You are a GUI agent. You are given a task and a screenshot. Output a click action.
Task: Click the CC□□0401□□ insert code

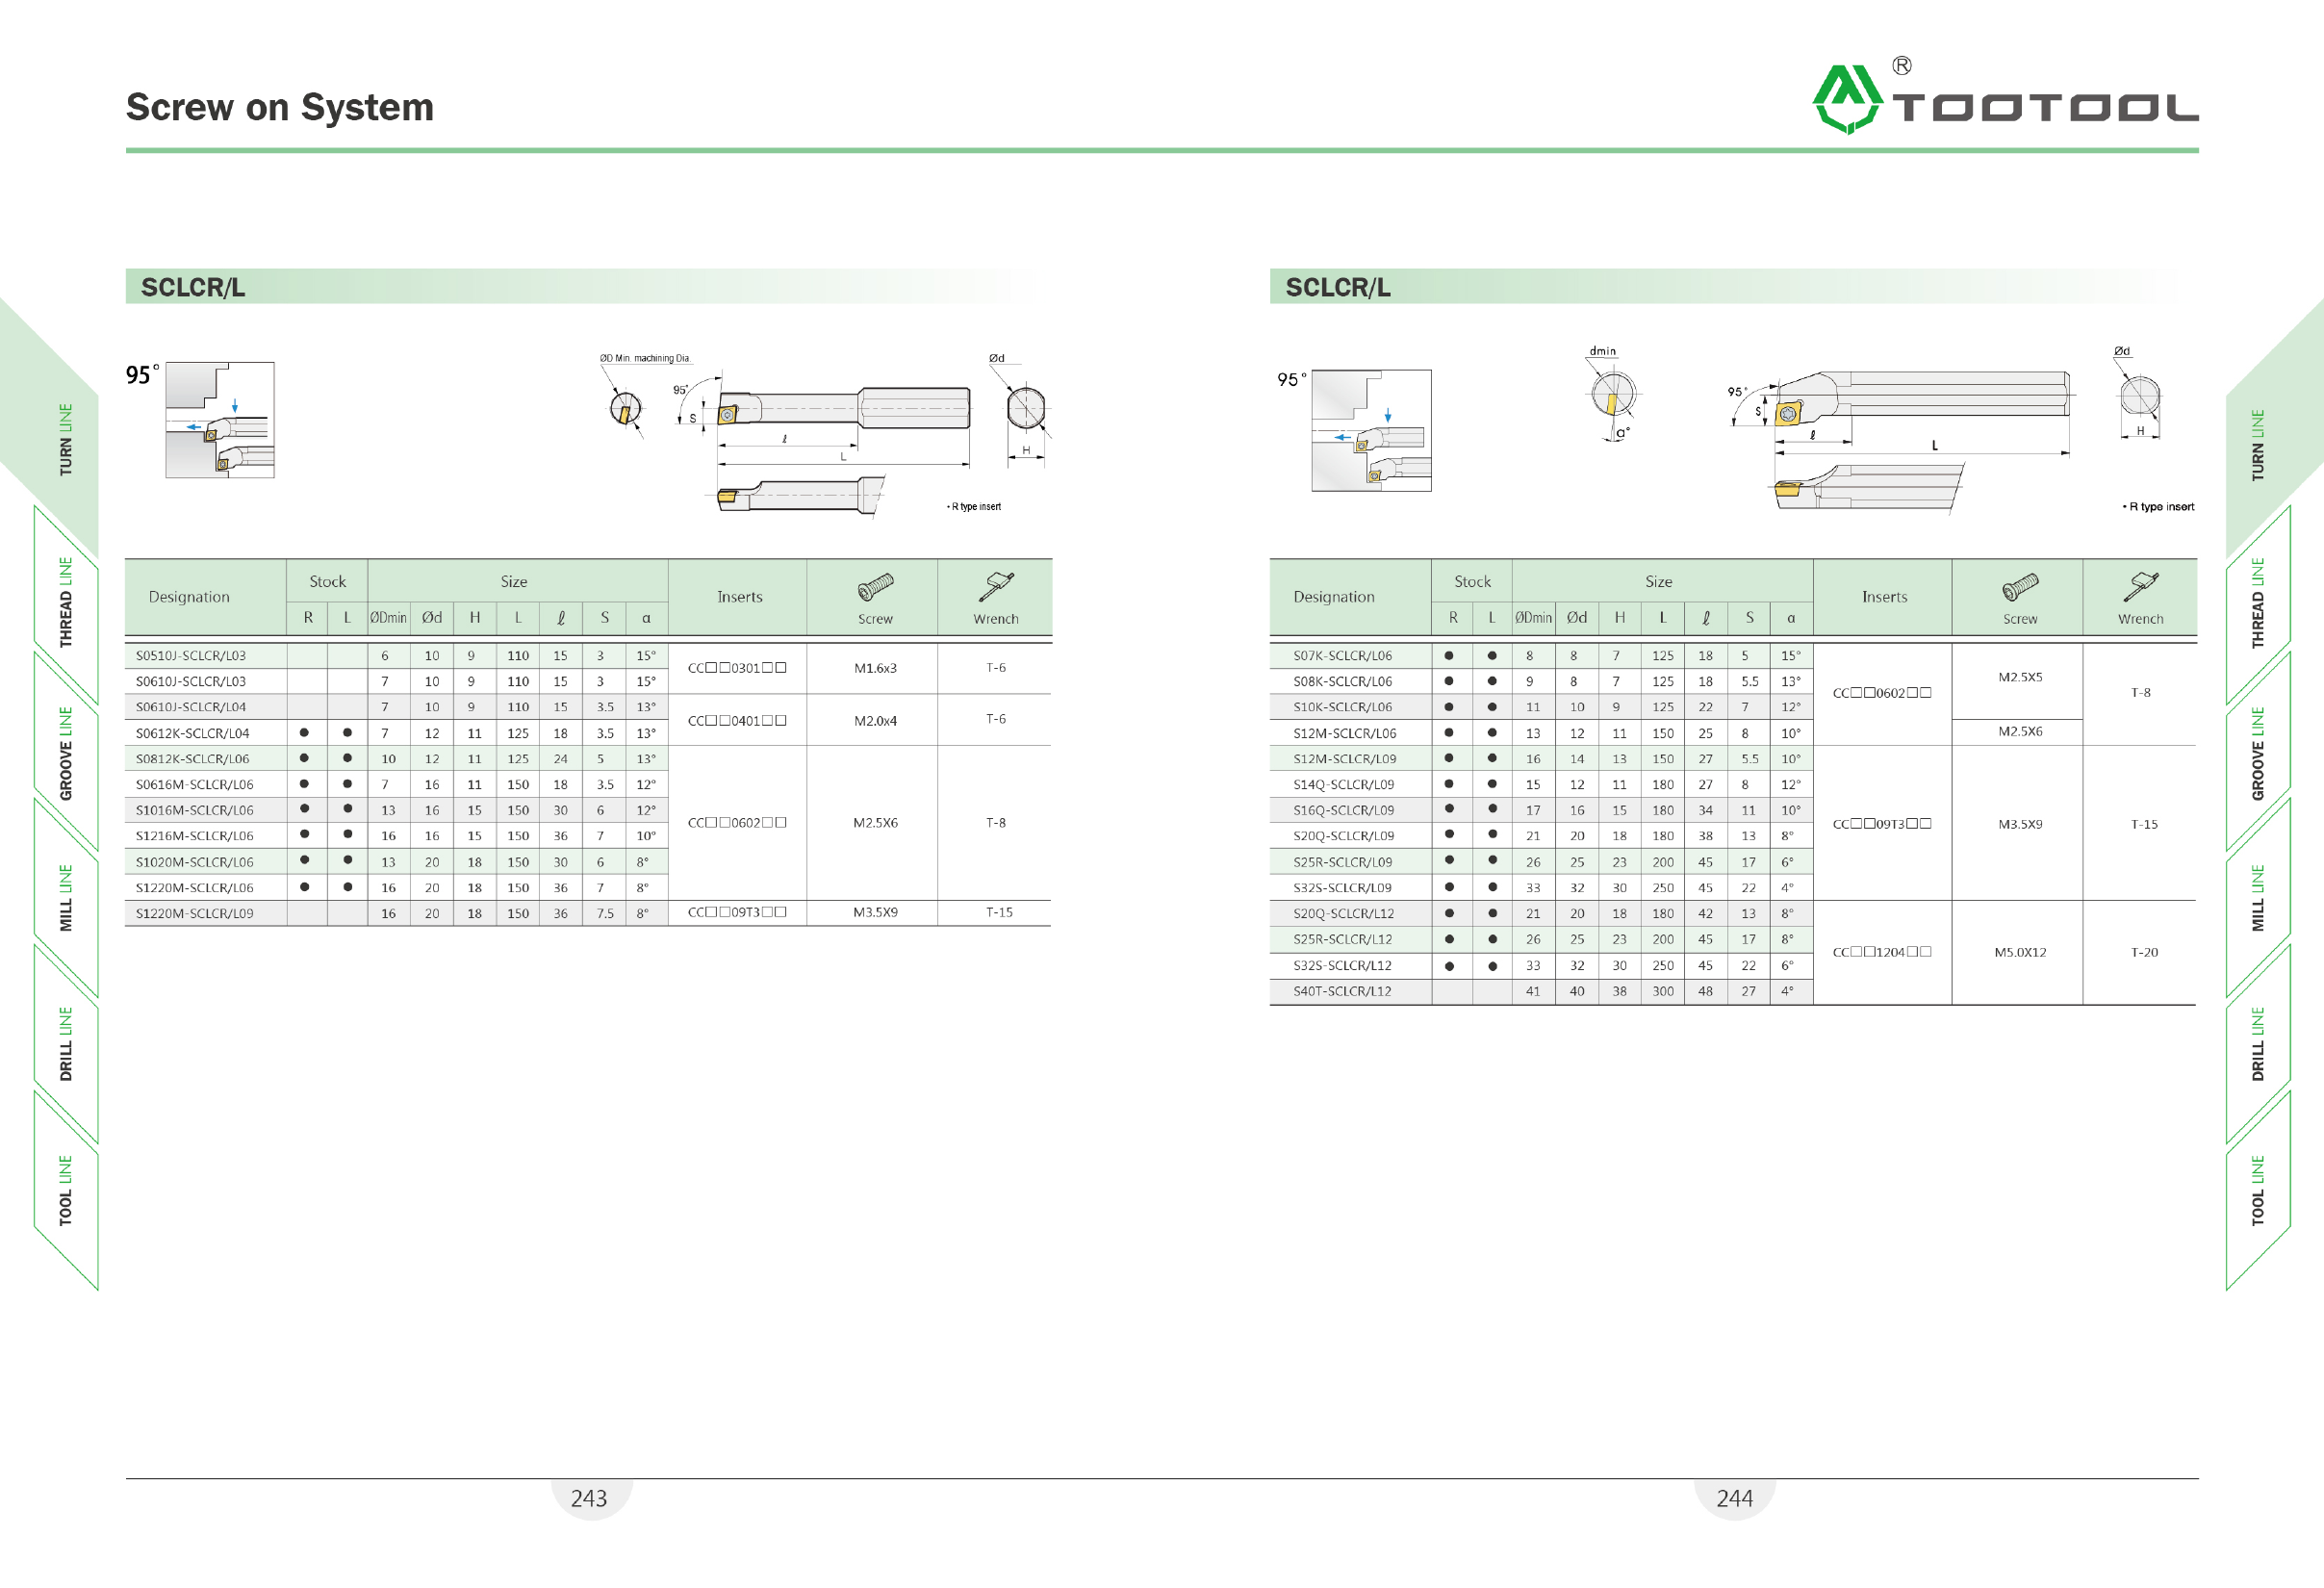click(737, 720)
